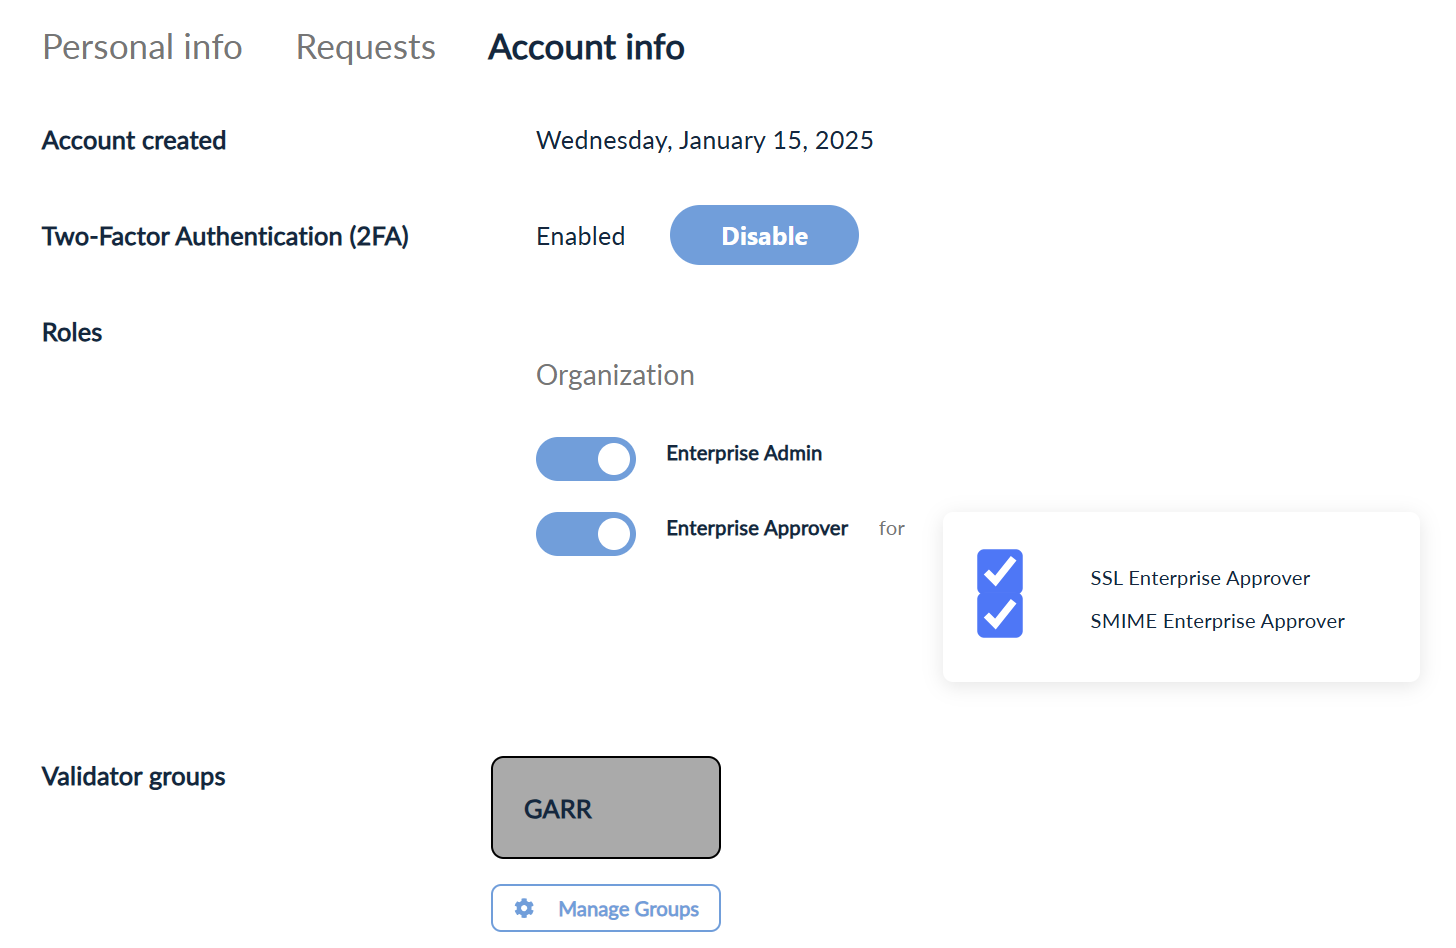Click the 'SMIME Enterprise Approver' label
This screenshot has height=948, width=1456.
click(x=1217, y=621)
